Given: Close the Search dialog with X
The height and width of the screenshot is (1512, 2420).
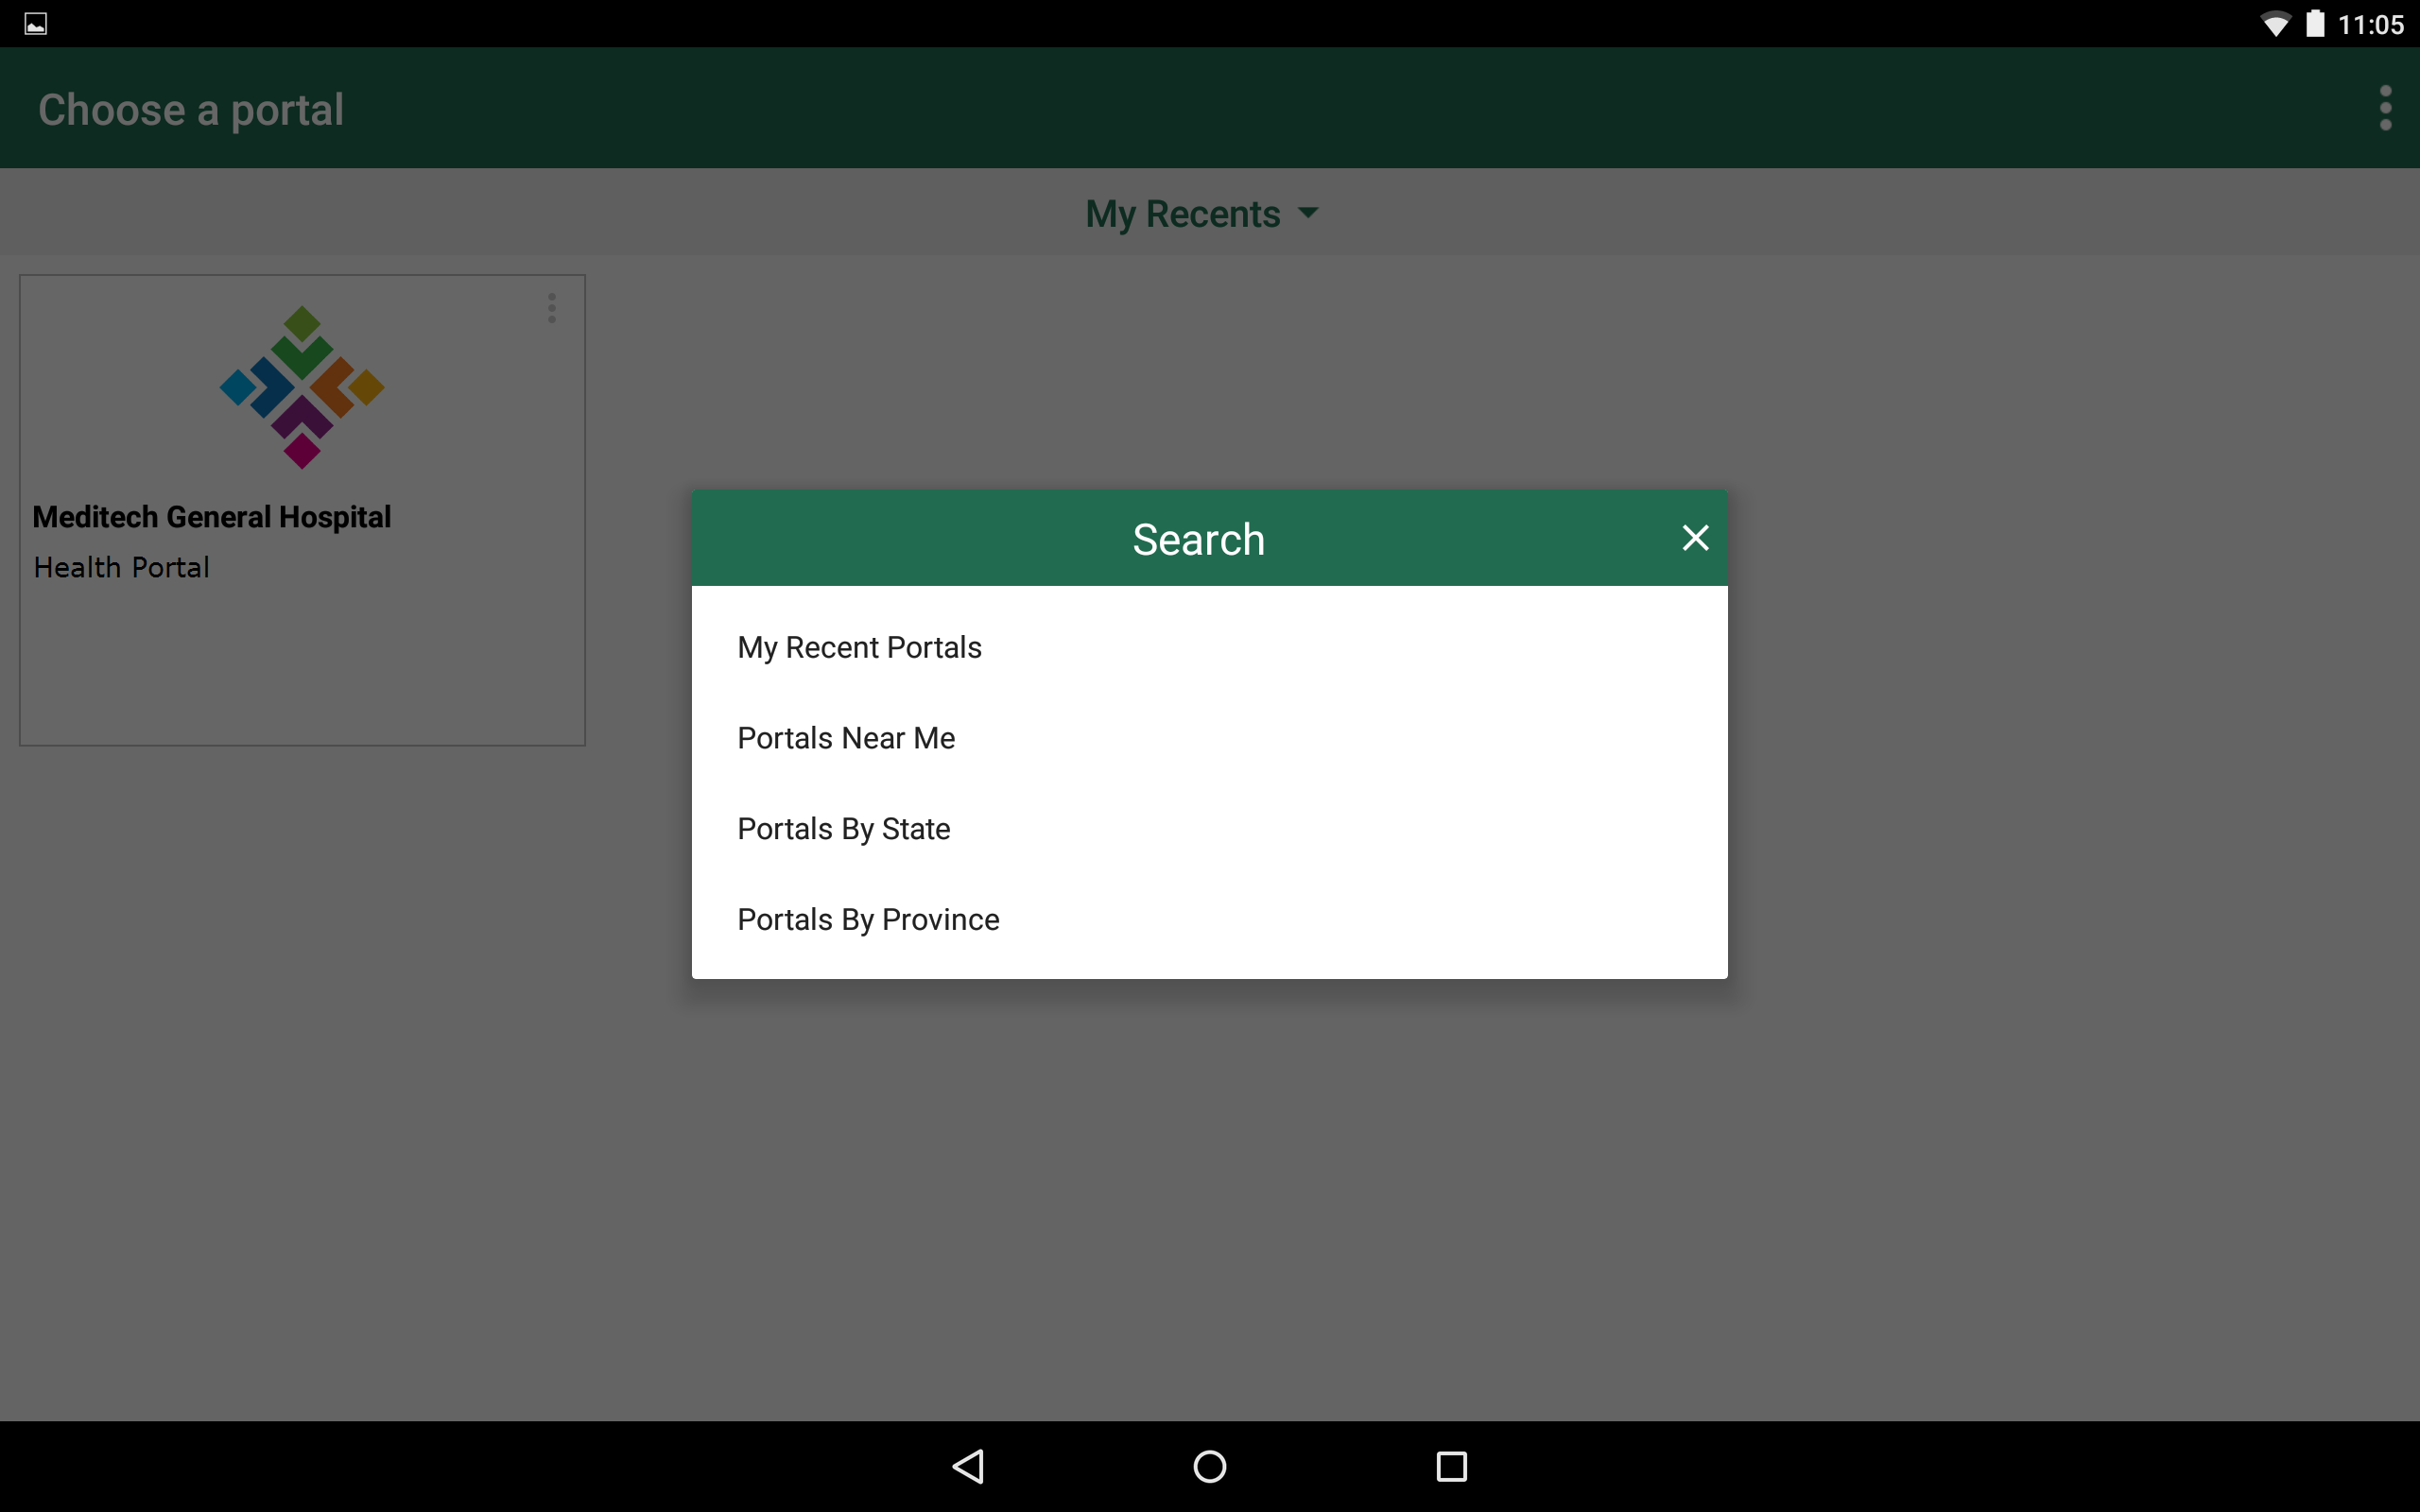Looking at the screenshot, I should (1695, 538).
